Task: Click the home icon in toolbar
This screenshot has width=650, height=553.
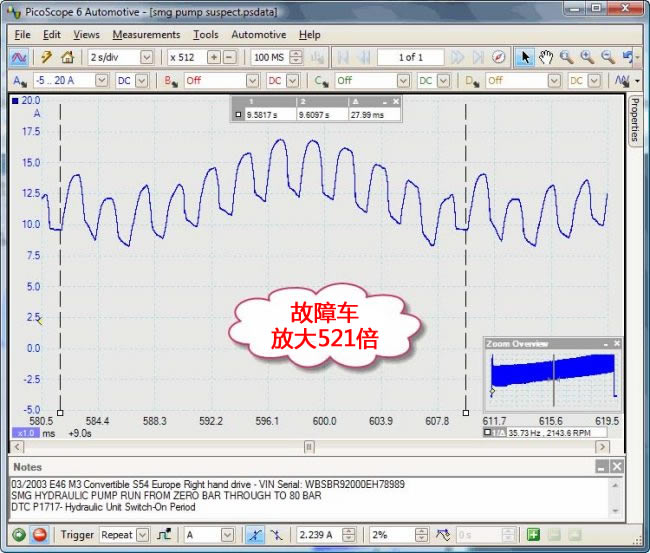Action: coord(67,57)
